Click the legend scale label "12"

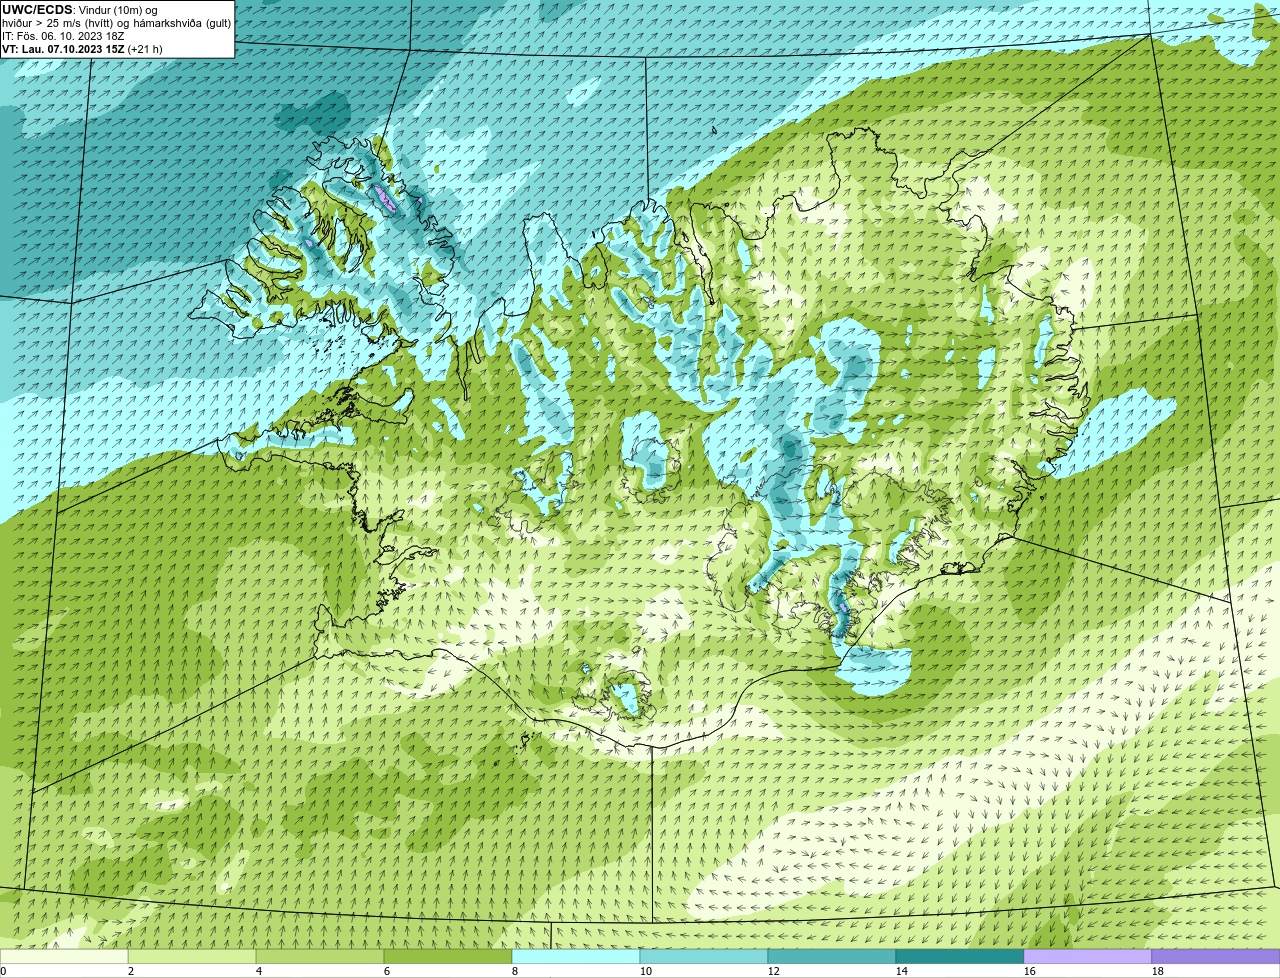click(x=774, y=971)
